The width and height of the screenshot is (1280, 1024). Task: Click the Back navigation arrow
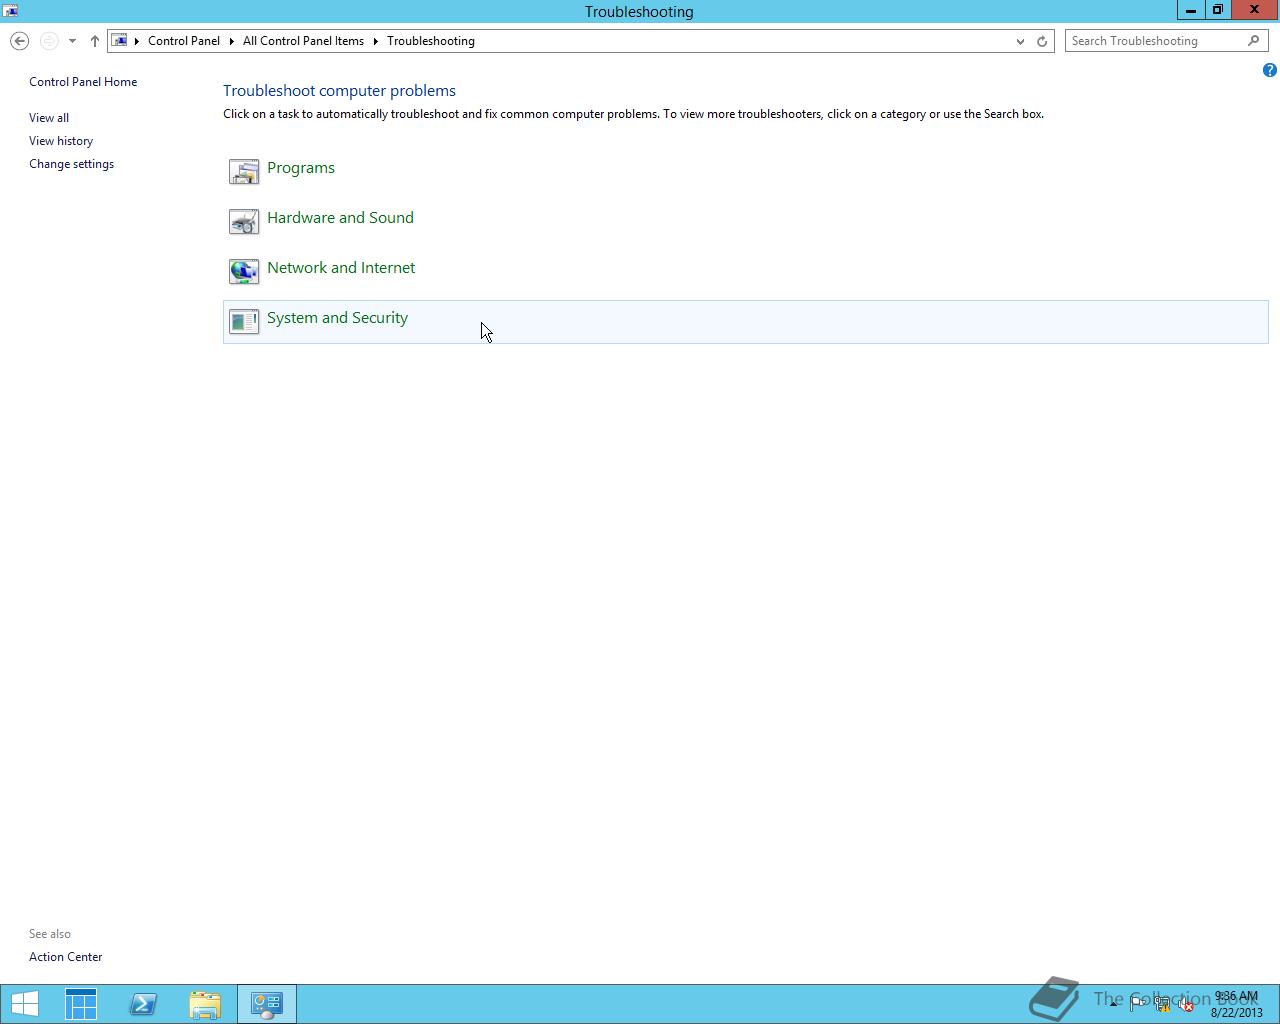coord(19,41)
